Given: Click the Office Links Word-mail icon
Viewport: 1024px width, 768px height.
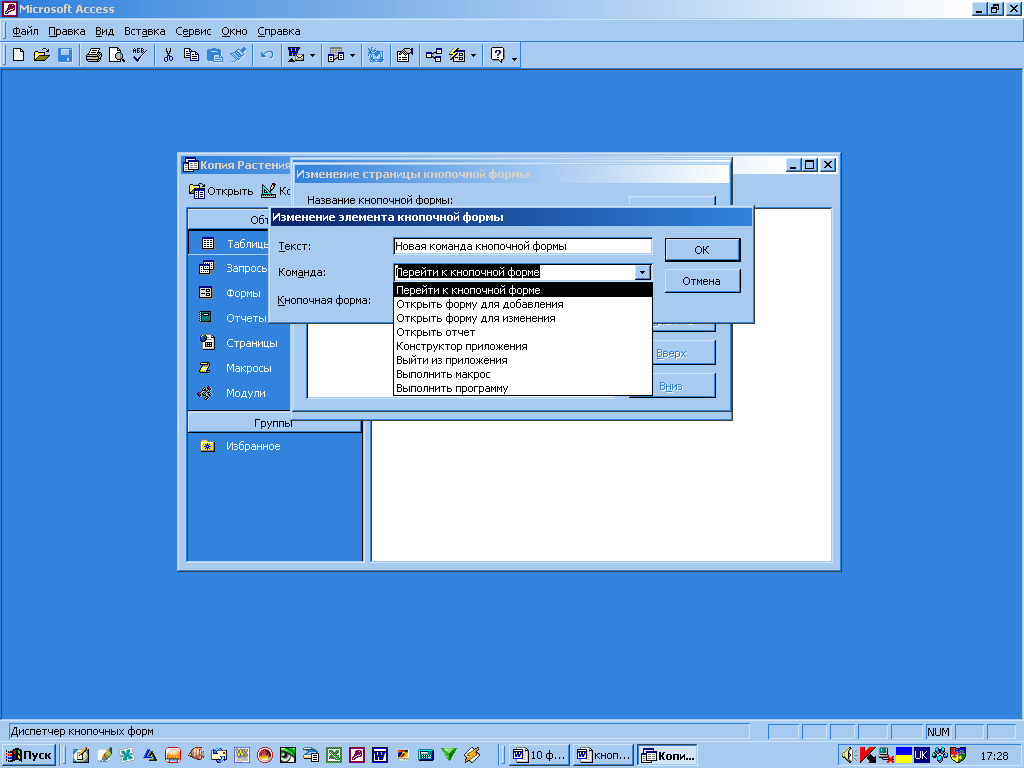Looking at the screenshot, I should coord(296,56).
